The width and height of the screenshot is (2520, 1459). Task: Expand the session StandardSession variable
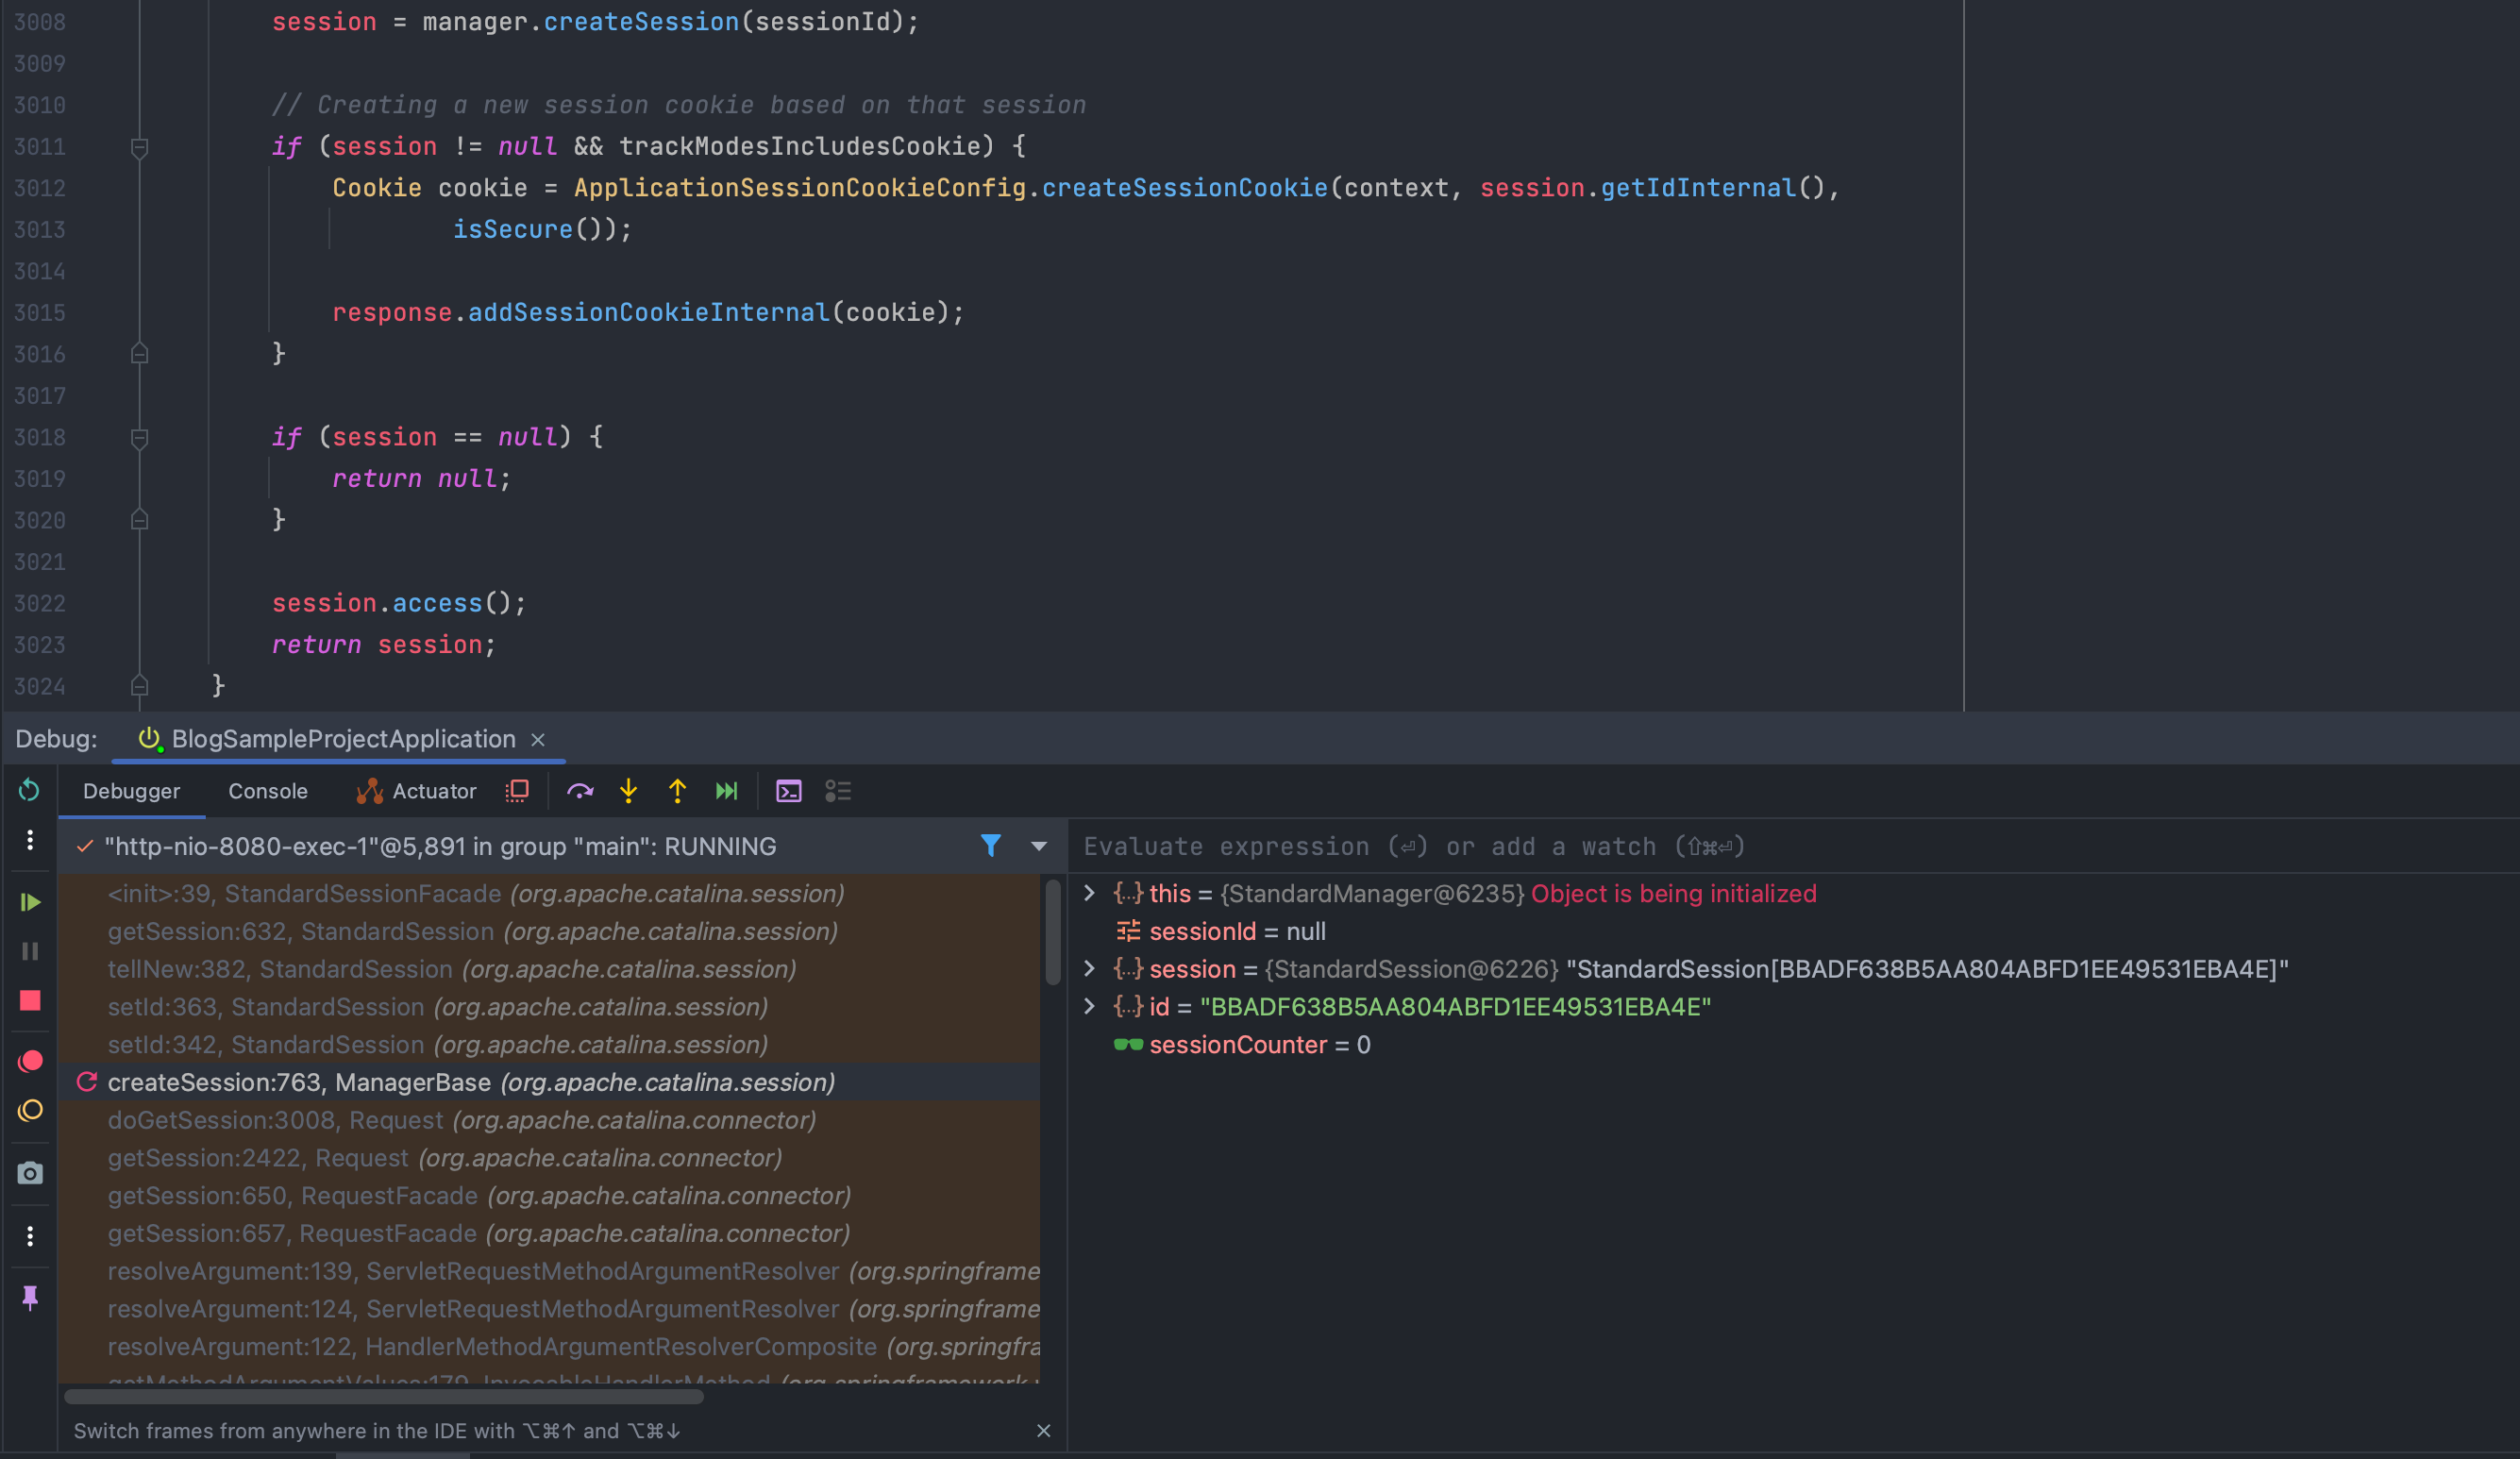pyautogui.click(x=1090, y=969)
